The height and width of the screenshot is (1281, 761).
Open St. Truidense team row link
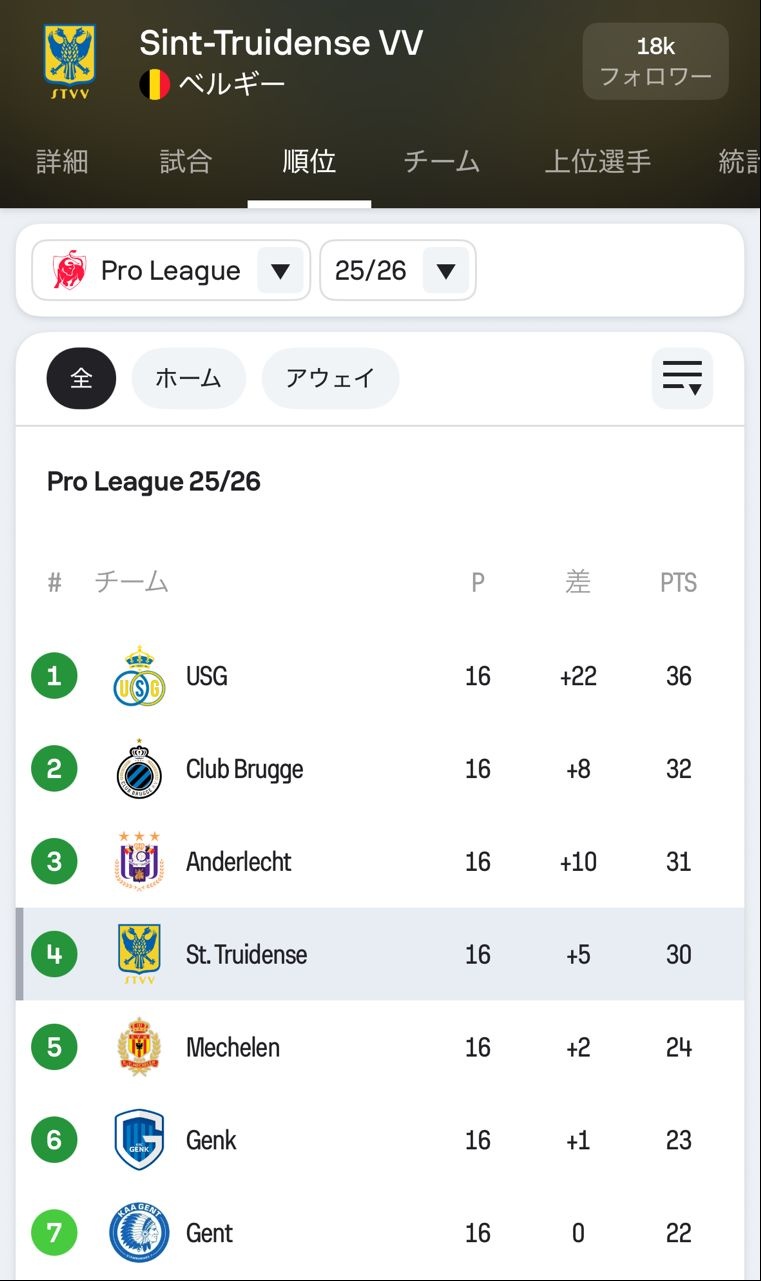246,955
